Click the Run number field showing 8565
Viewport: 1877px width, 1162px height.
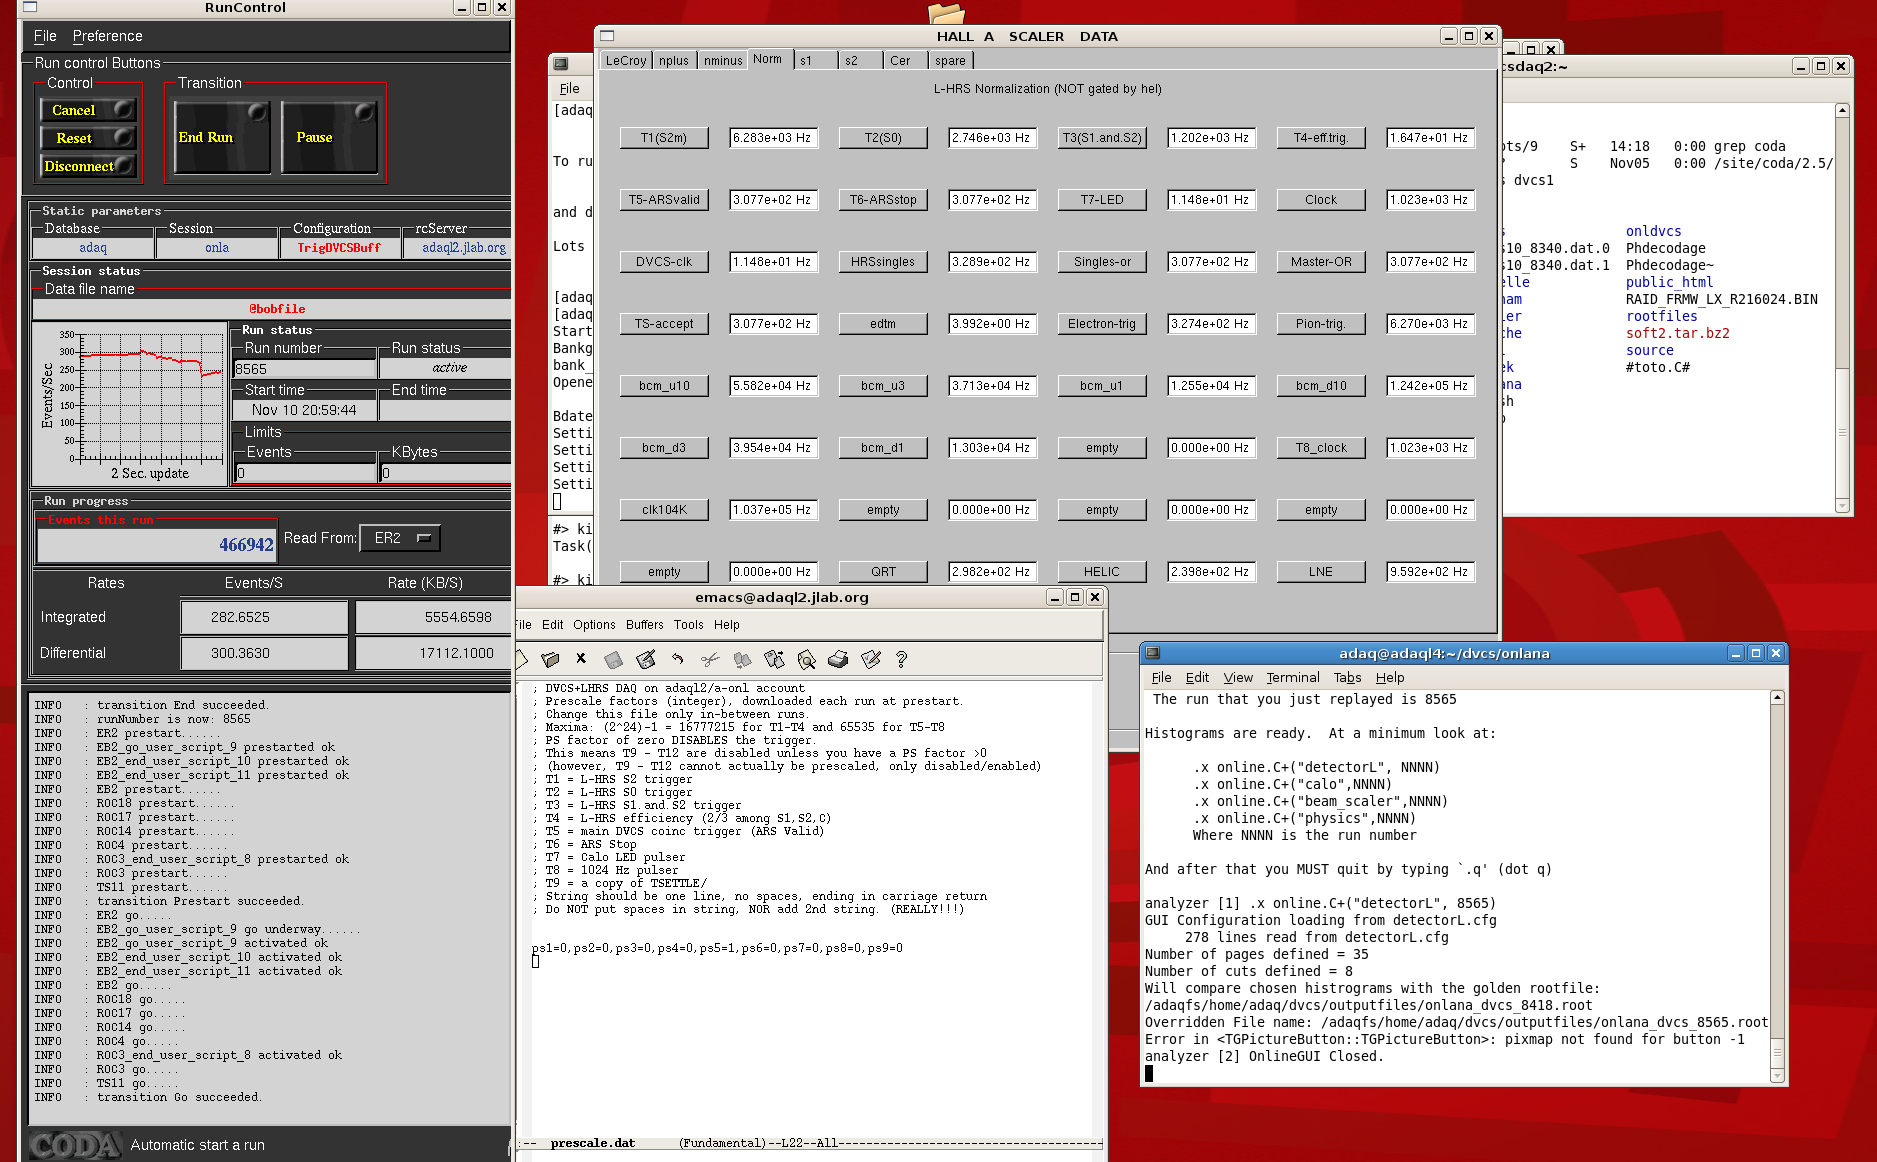pyautogui.click(x=305, y=369)
